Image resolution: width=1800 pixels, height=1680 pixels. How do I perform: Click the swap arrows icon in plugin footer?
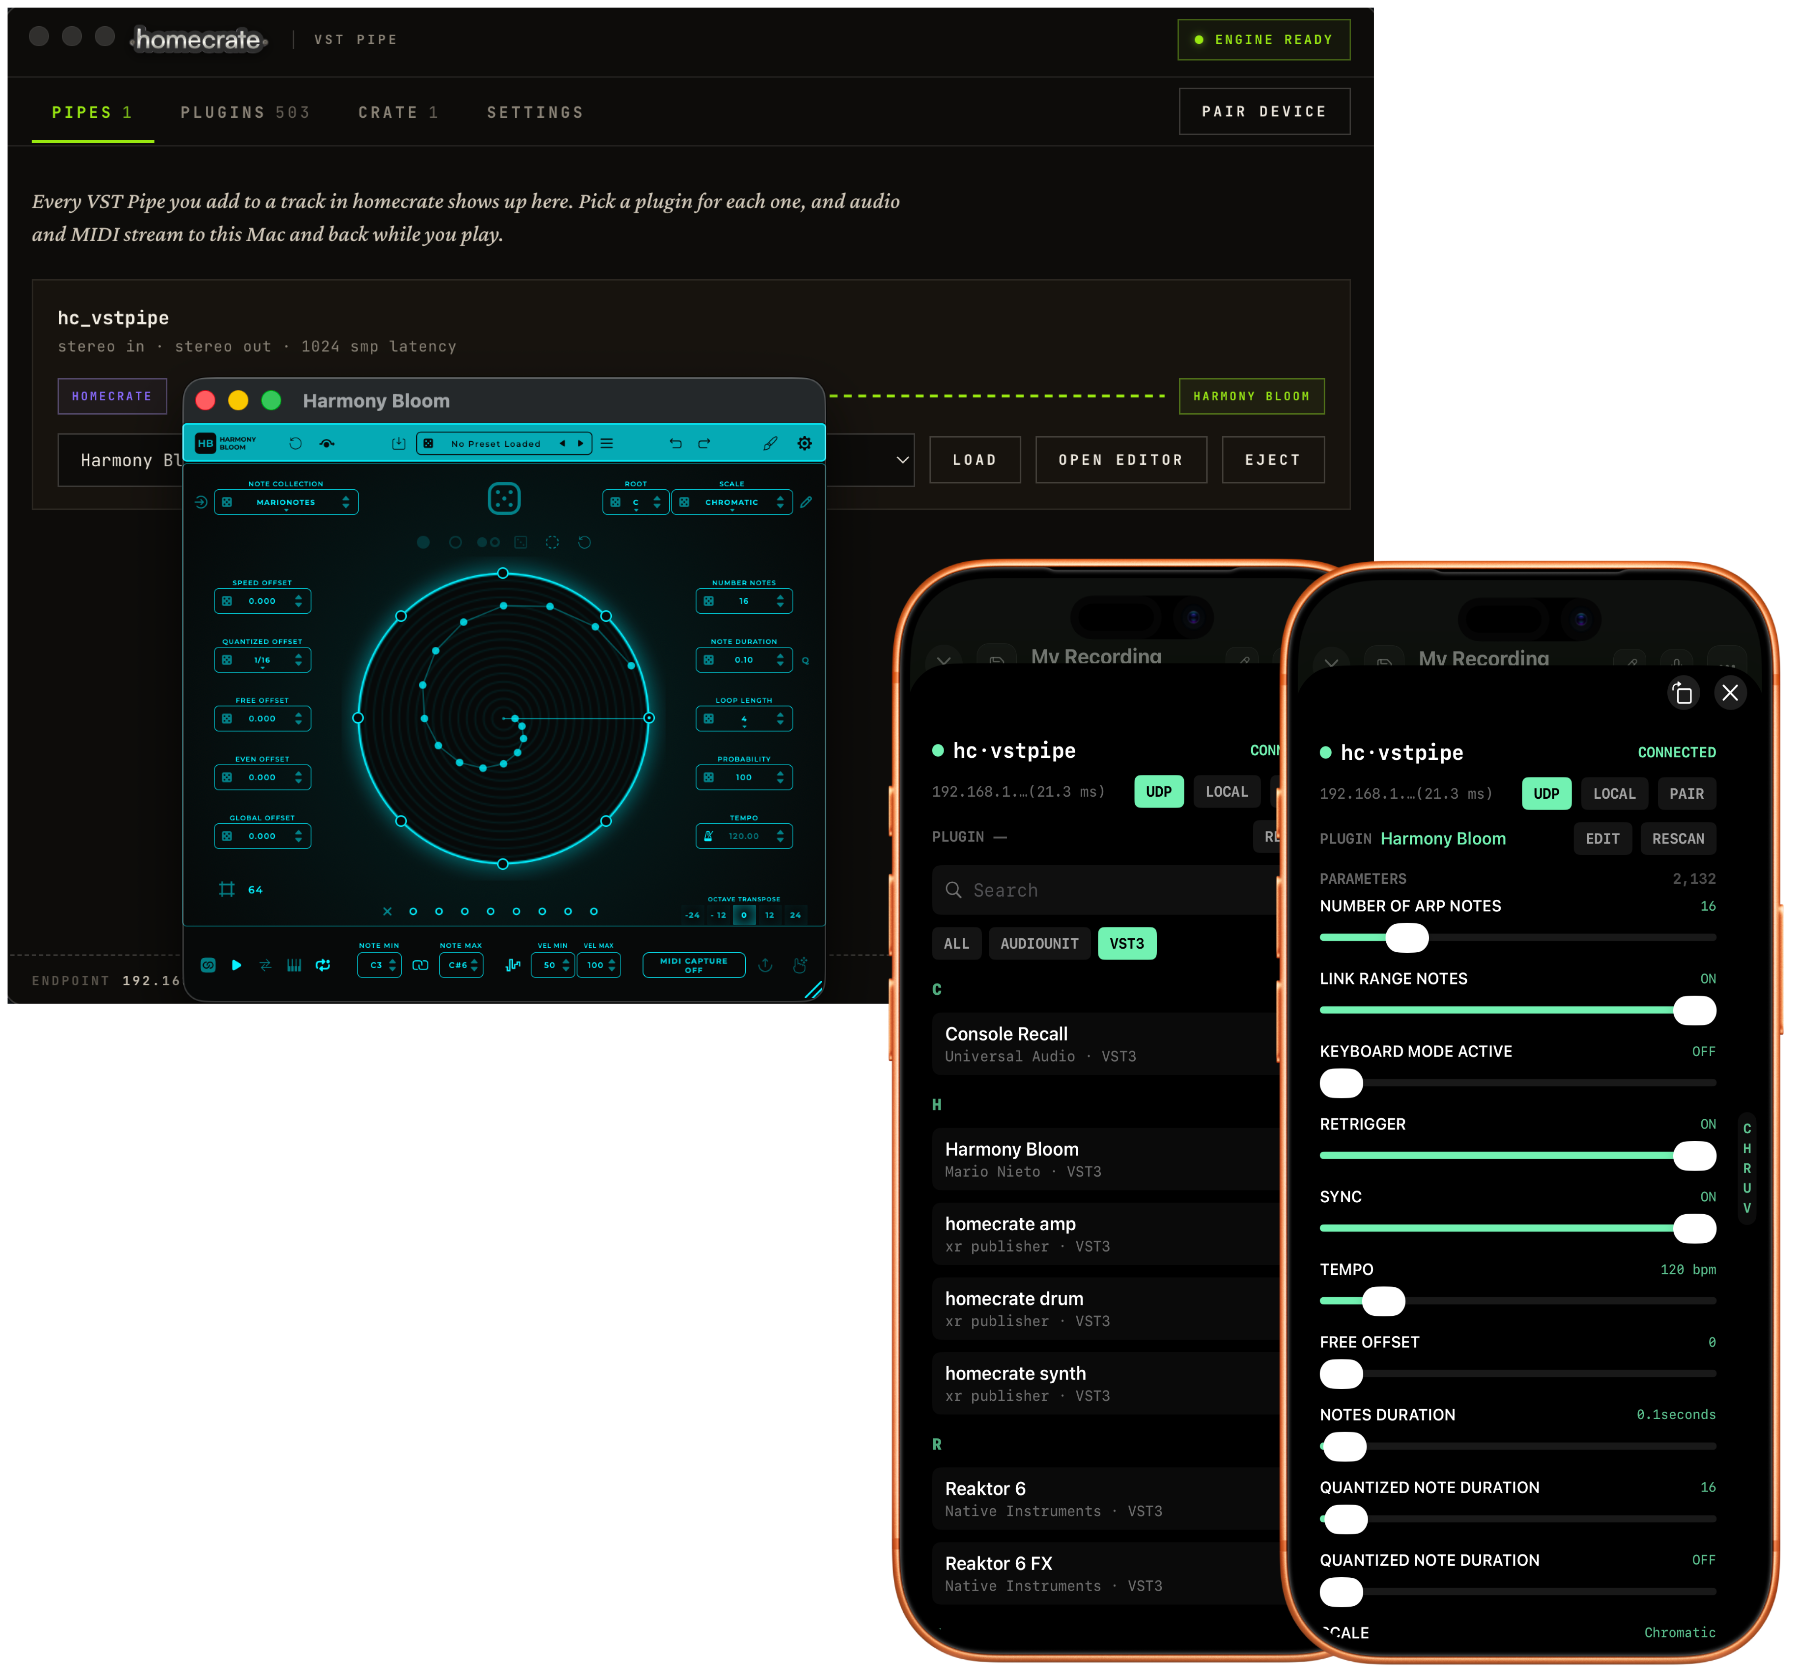pyautogui.click(x=265, y=965)
